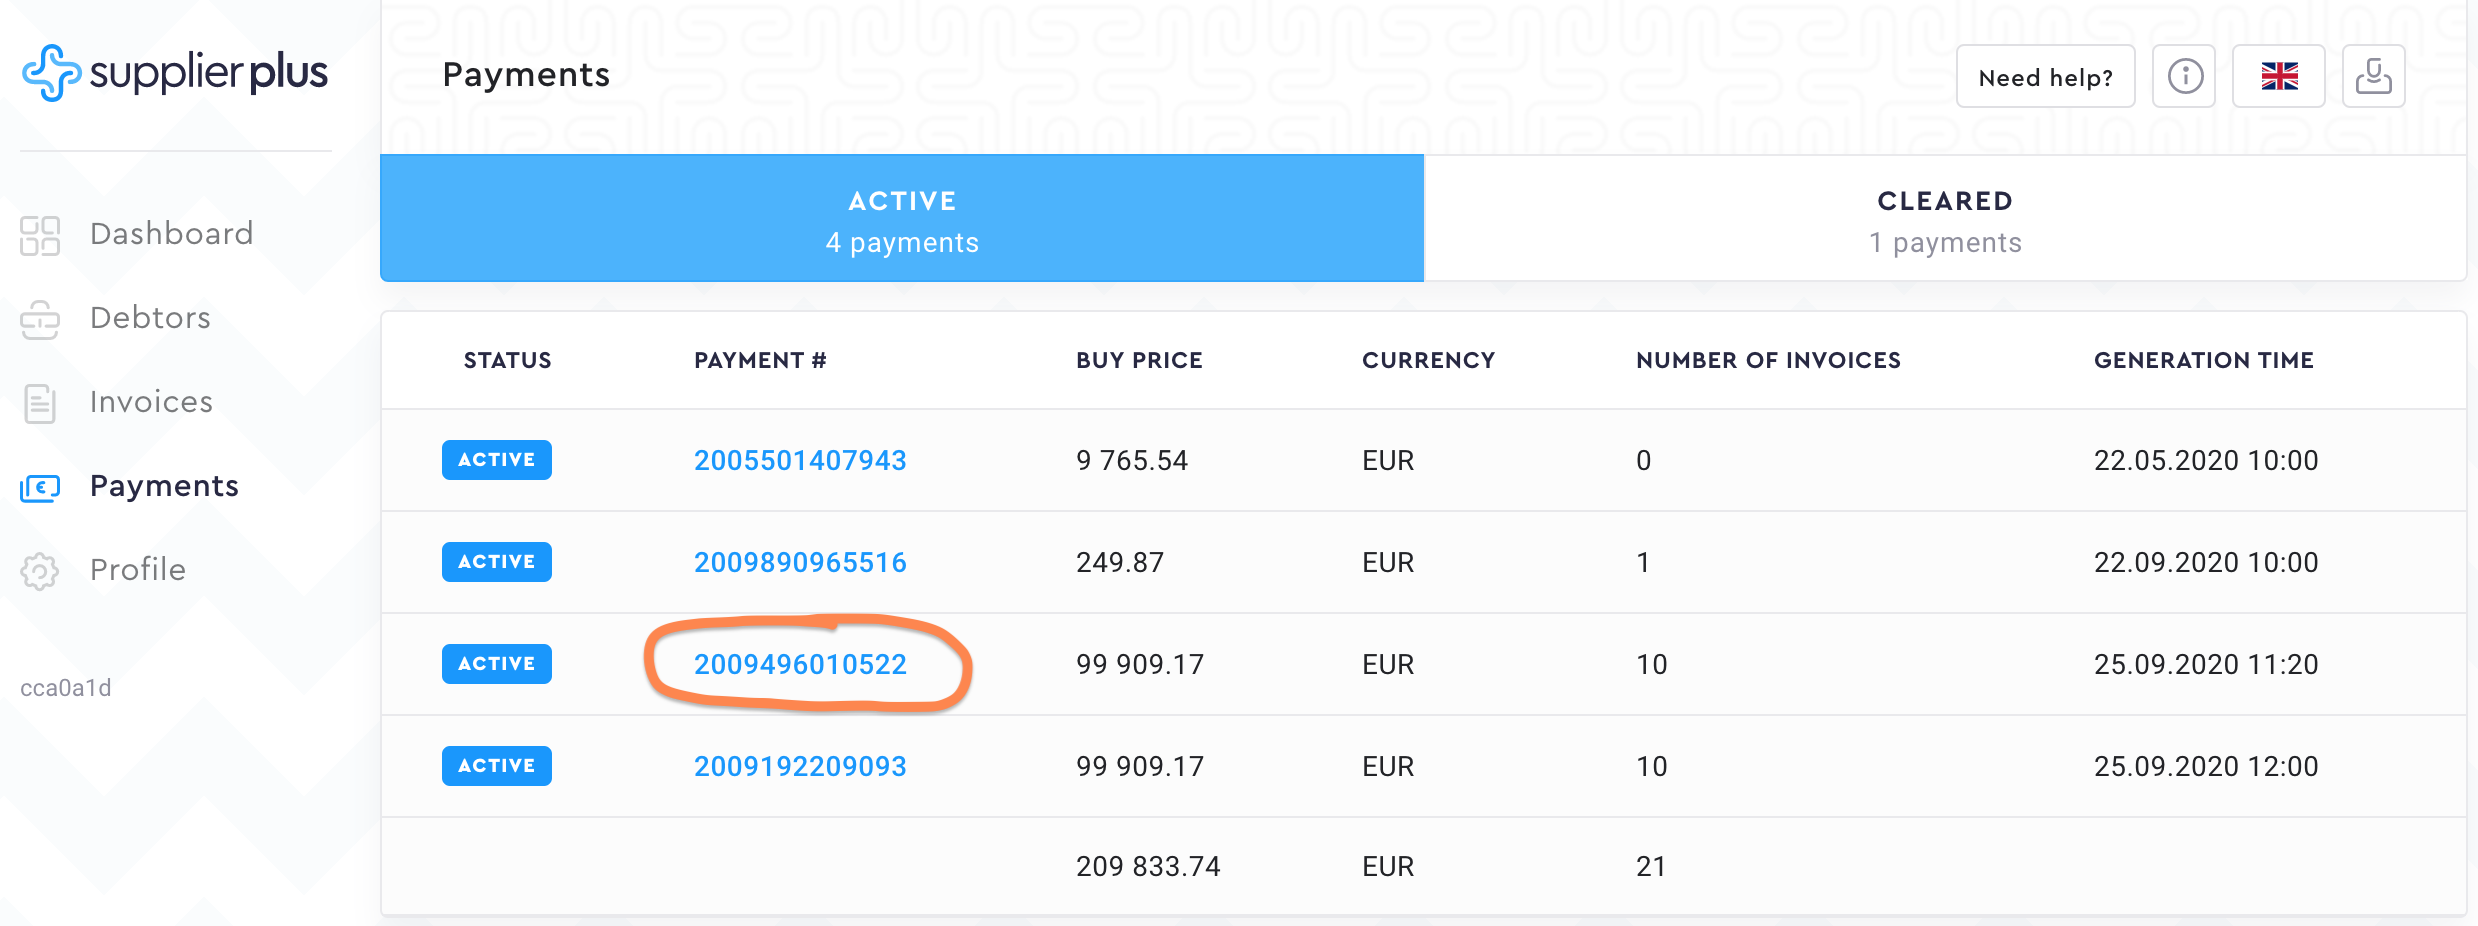Open payment 2009192209093
The height and width of the screenshot is (926, 2478).
[x=800, y=767]
